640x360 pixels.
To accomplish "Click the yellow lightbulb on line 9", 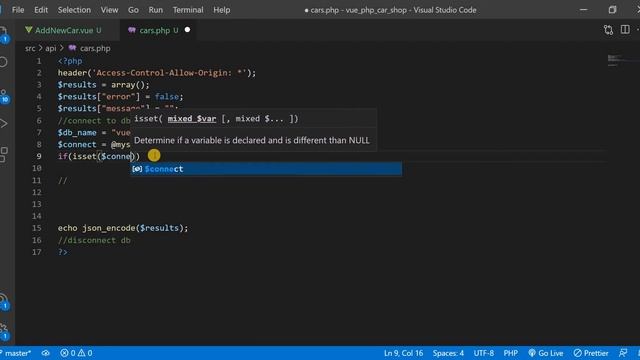I will coord(154,155).
